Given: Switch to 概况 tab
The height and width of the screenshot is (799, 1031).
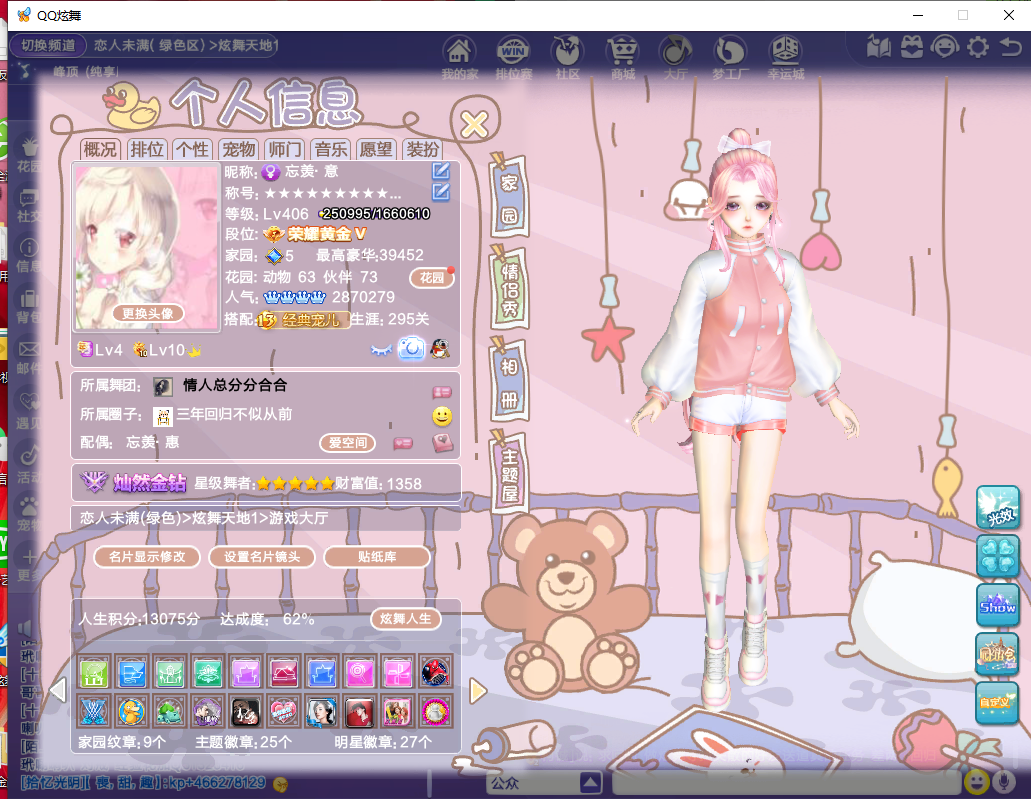Looking at the screenshot, I should coord(100,149).
